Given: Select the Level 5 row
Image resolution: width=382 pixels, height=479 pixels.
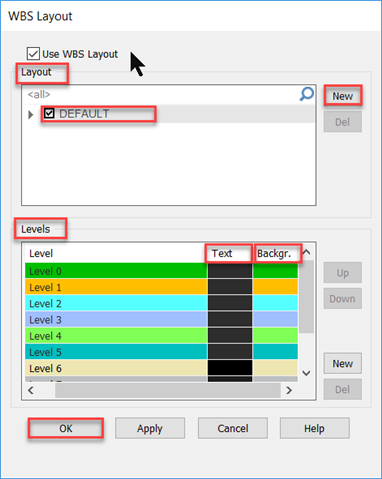Looking at the screenshot, I should (161, 352).
